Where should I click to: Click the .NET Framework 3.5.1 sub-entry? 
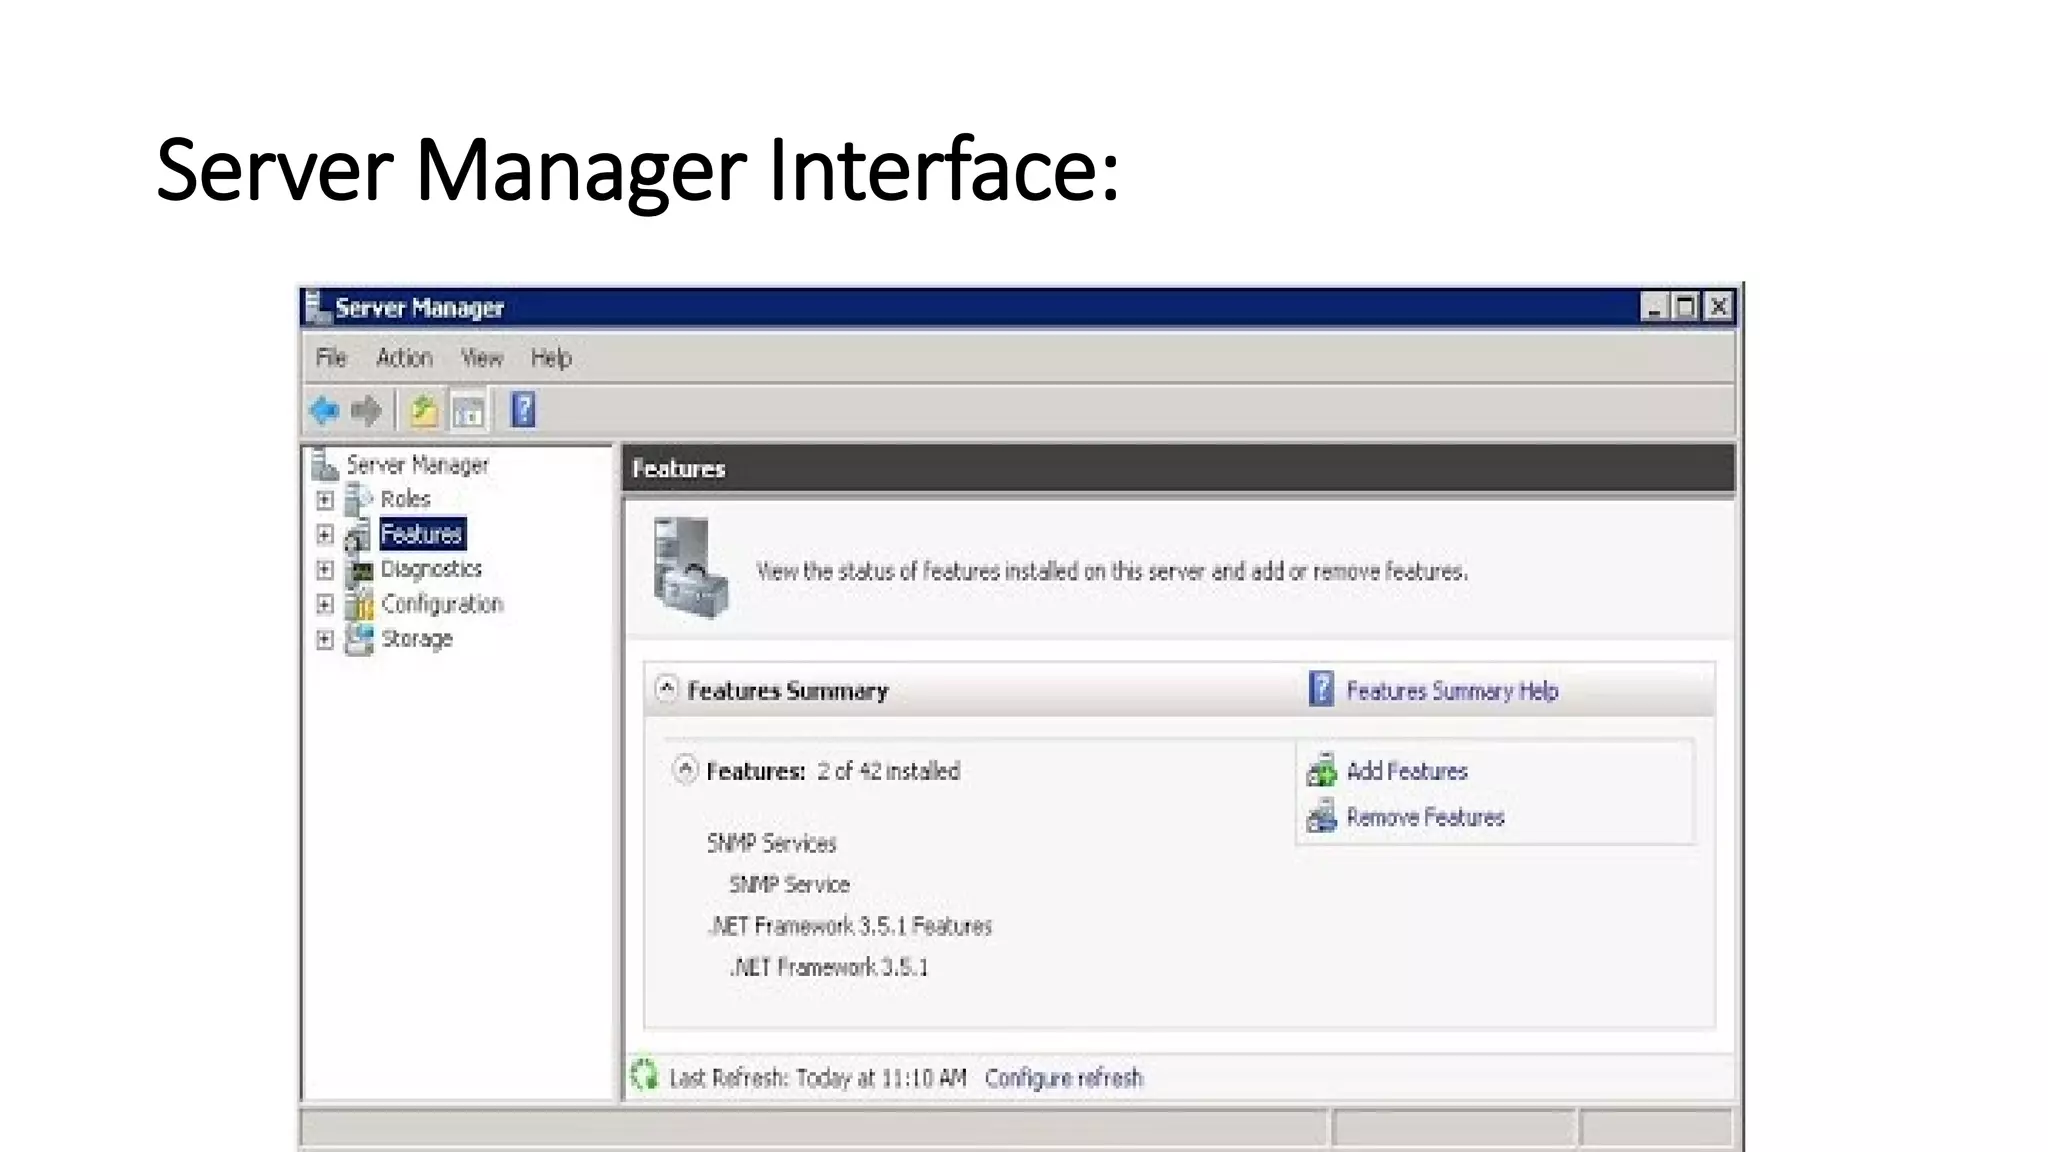coord(829,967)
